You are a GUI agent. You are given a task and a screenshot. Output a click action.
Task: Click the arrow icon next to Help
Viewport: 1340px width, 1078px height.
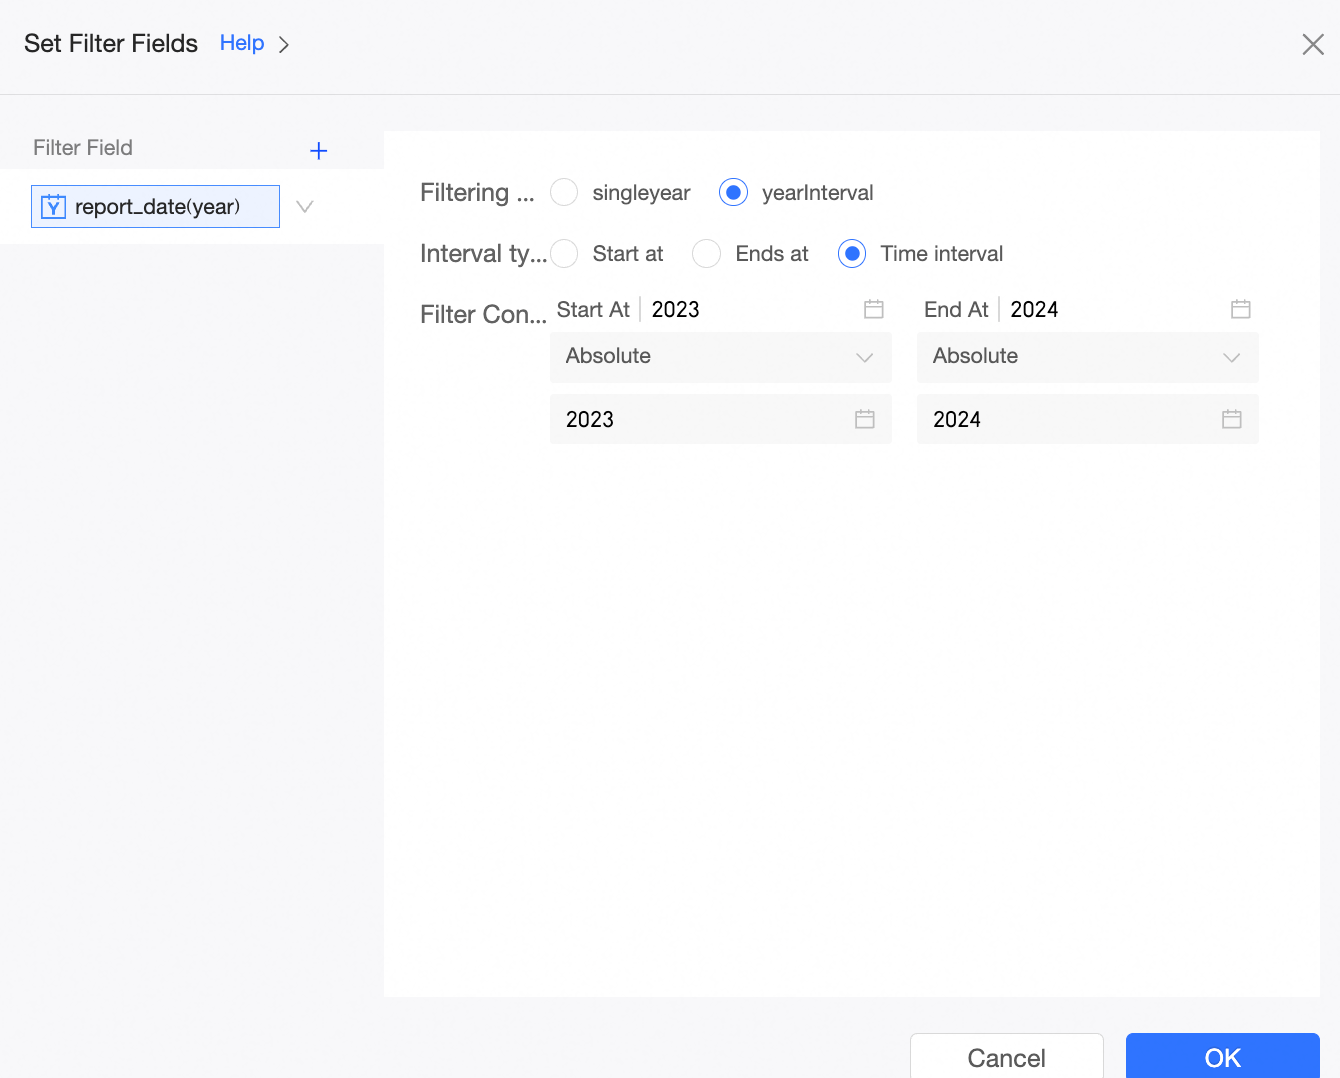coord(284,44)
